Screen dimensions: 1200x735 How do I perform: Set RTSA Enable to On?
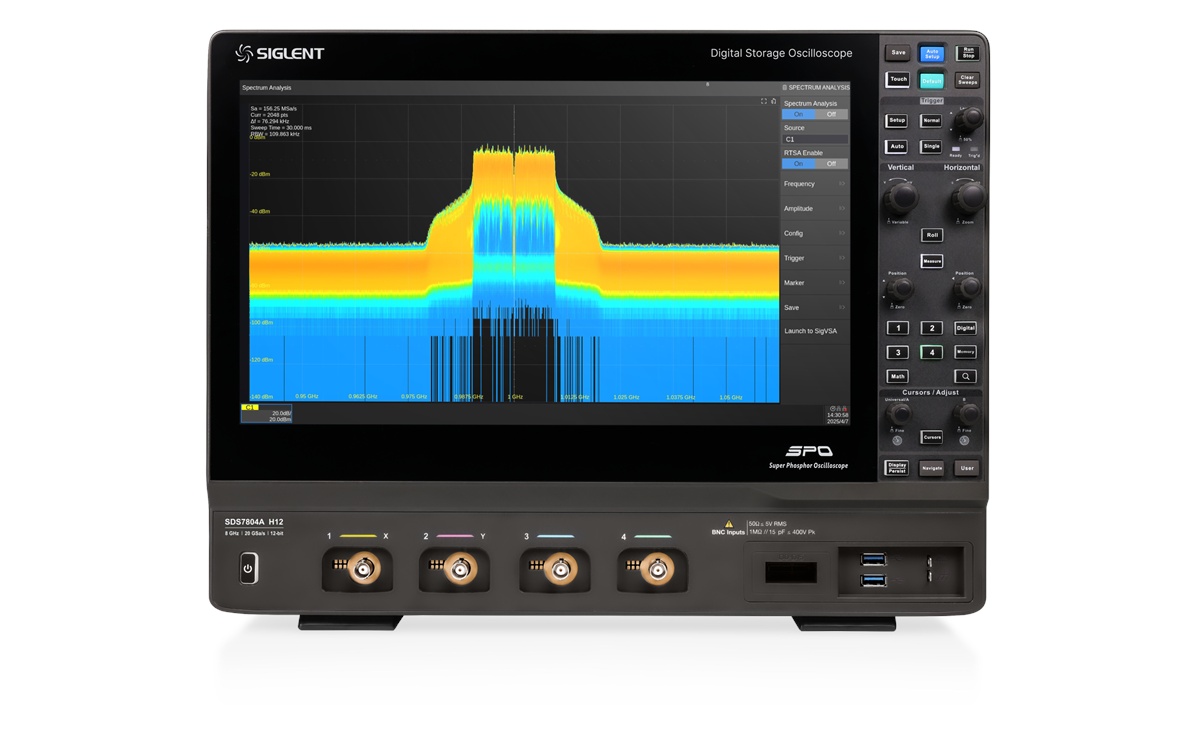click(x=798, y=164)
